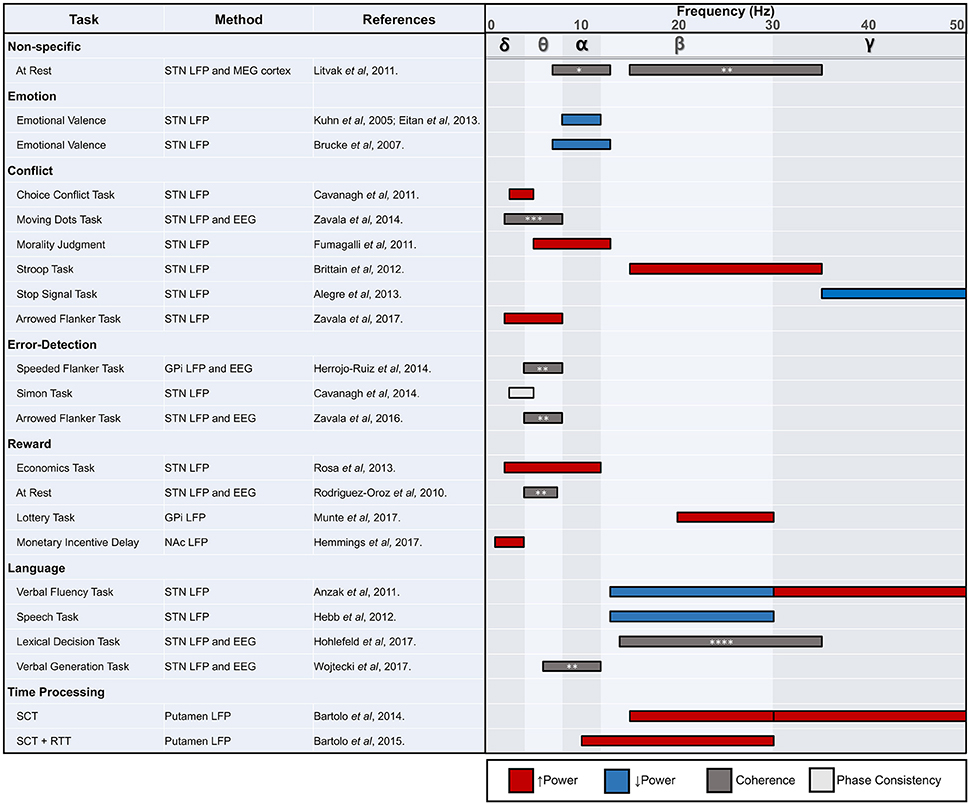
Task: Select the alpha (α) band symbol
Action: pos(582,45)
